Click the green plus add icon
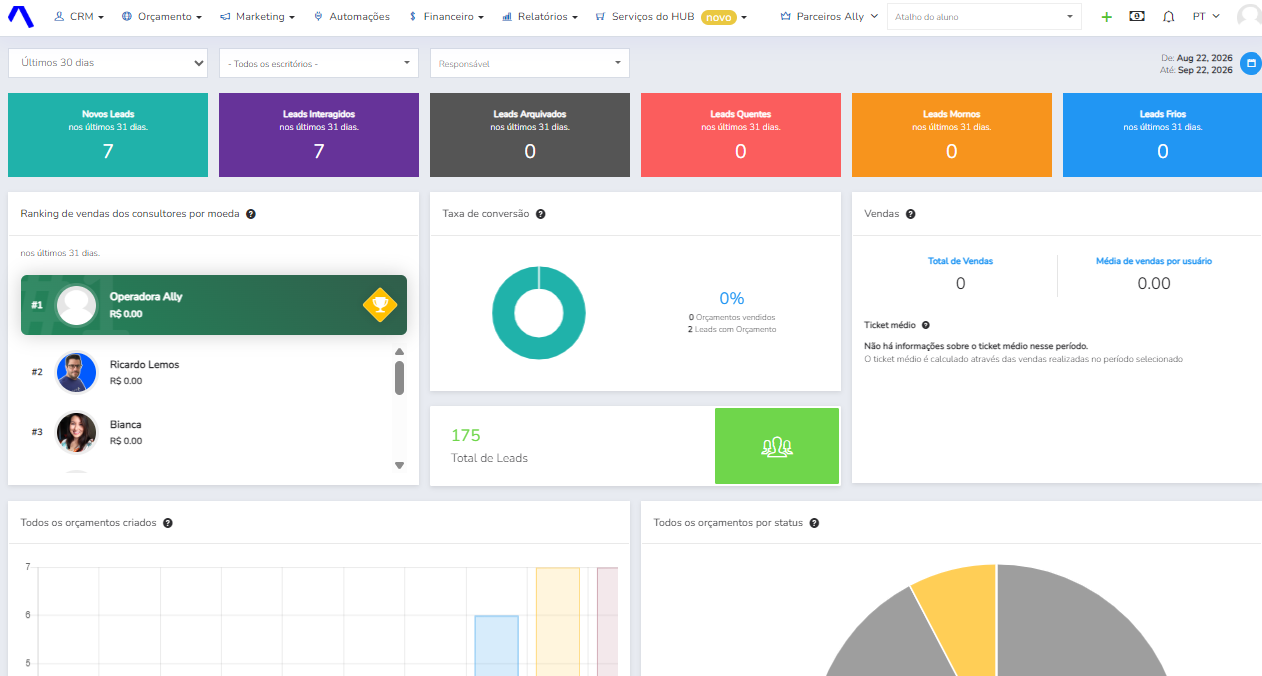This screenshot has width=1262, height=676. (1106, 17)
